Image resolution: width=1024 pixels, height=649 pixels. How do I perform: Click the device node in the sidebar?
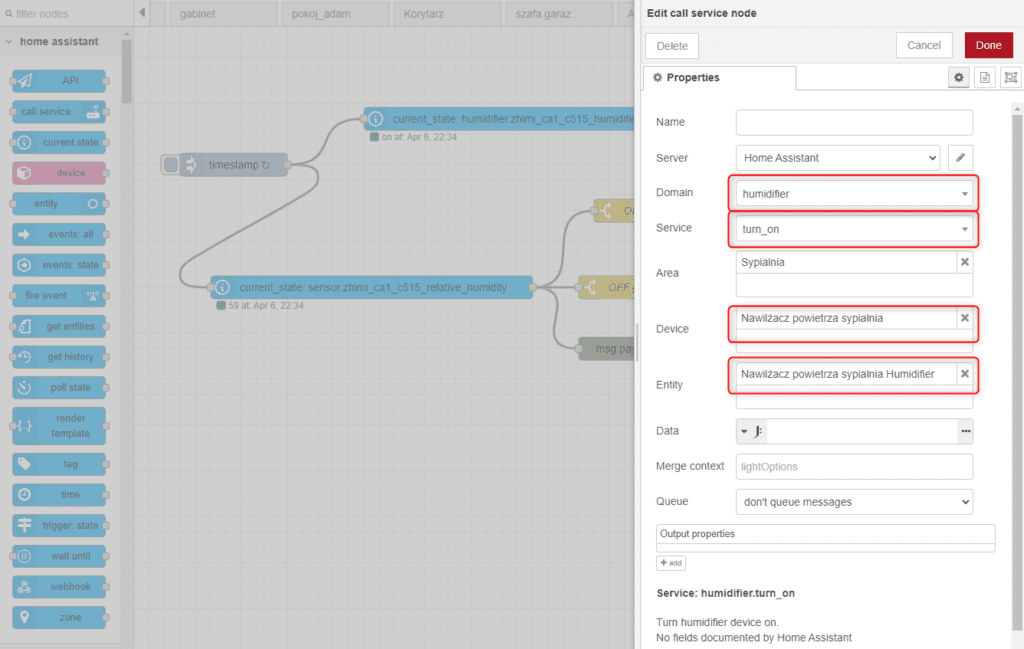pos(57,172)
